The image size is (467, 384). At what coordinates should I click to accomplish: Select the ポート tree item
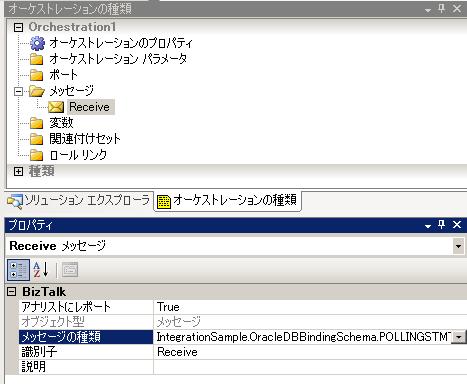[63, 75]
